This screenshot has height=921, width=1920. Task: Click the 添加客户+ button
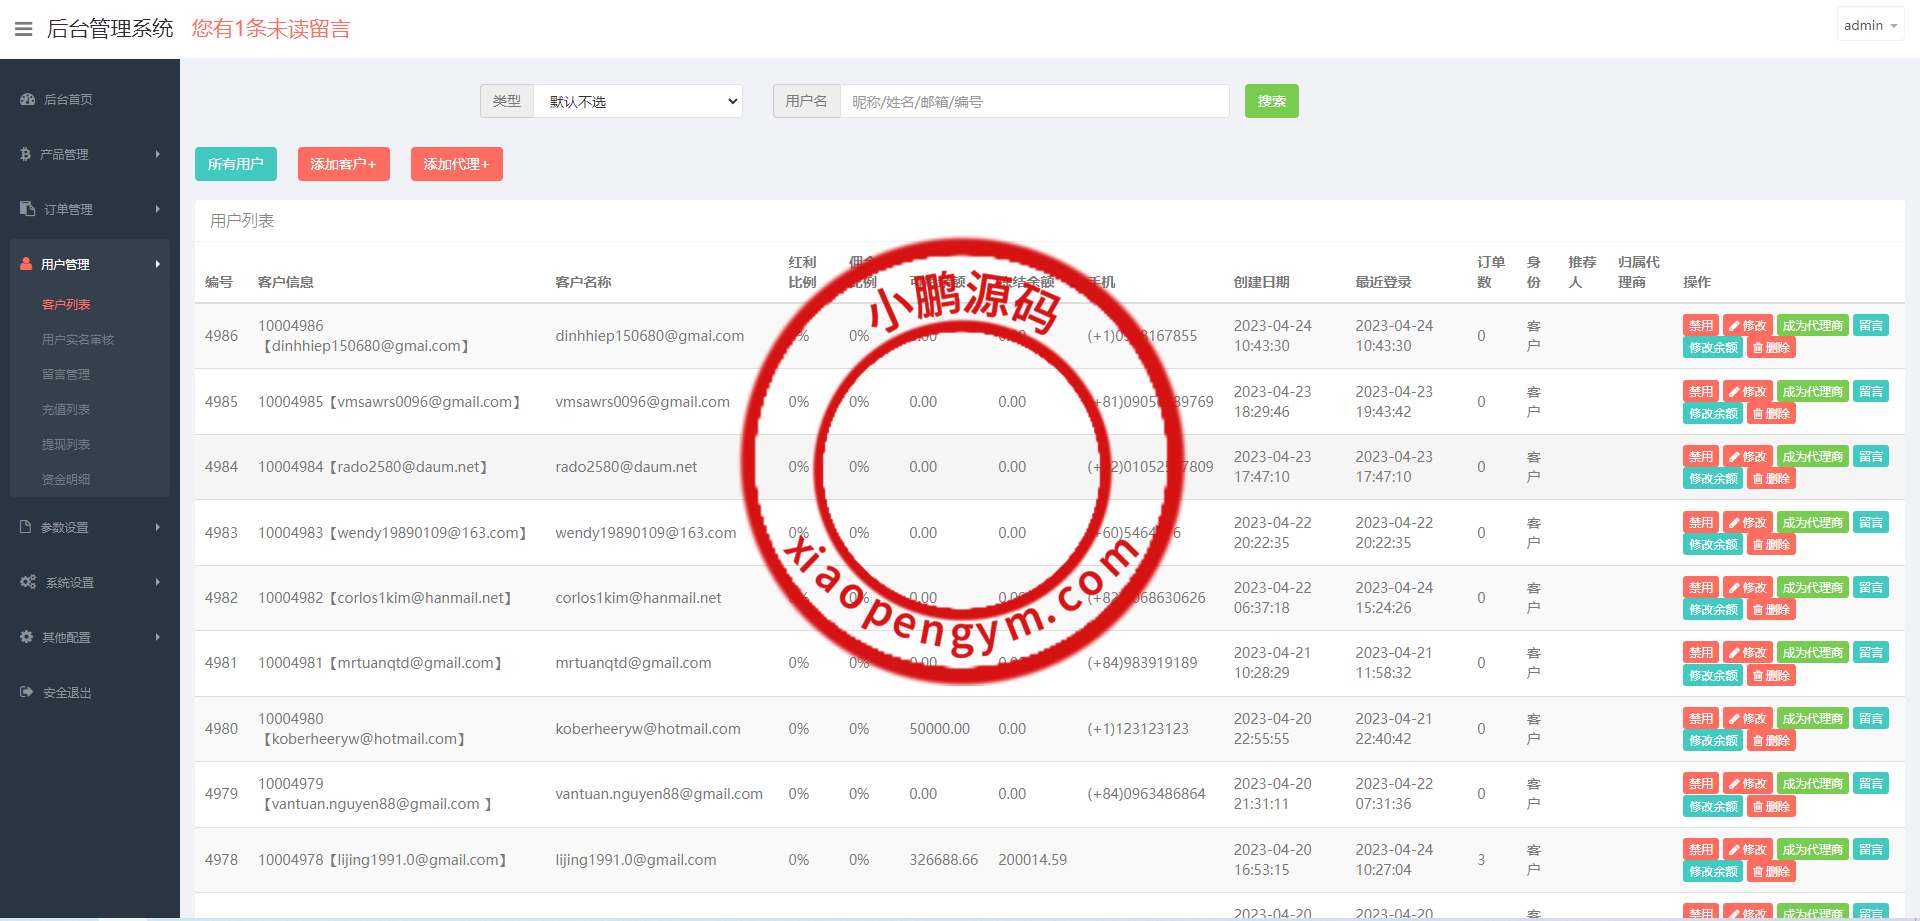point(343,164)
